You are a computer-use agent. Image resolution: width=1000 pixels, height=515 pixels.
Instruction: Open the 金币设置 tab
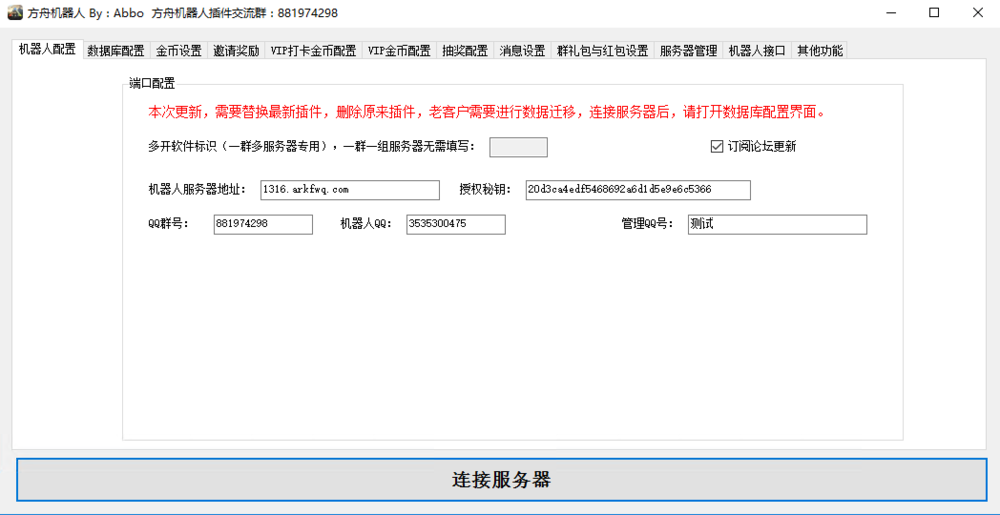178,51
